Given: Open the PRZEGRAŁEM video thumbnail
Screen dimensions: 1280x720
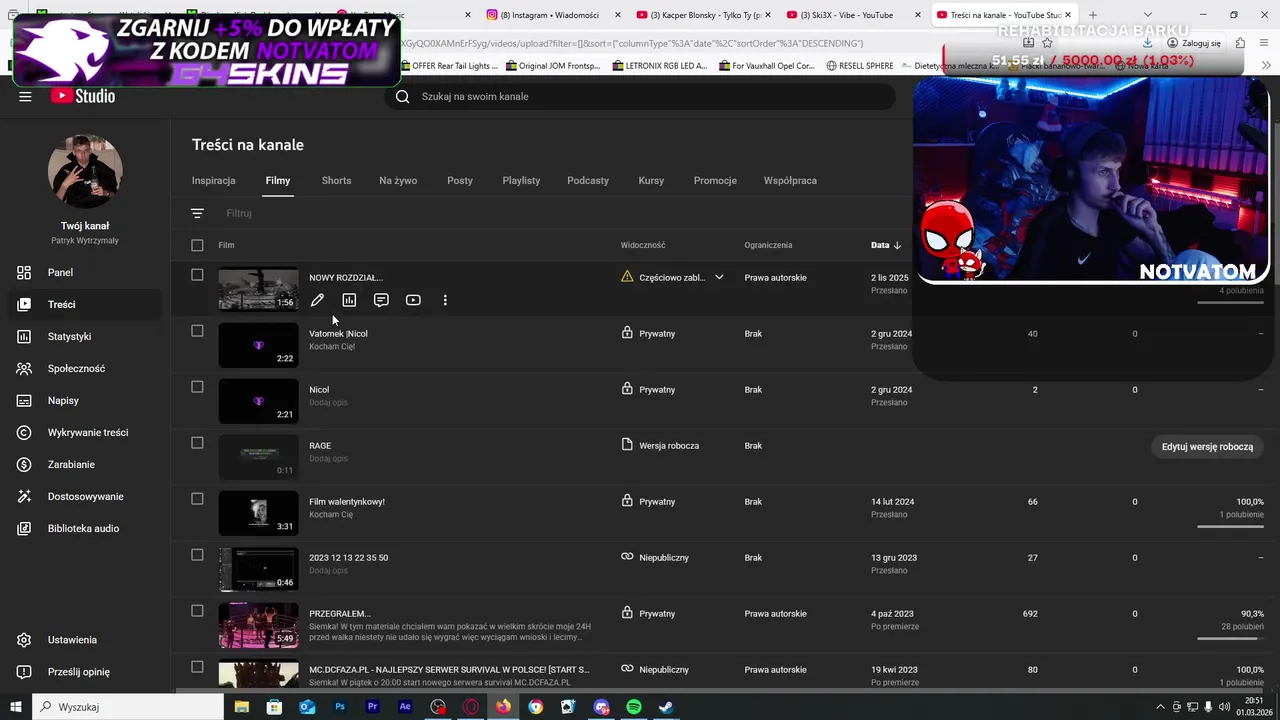Looking at the screenshot, I should [258, 625].
